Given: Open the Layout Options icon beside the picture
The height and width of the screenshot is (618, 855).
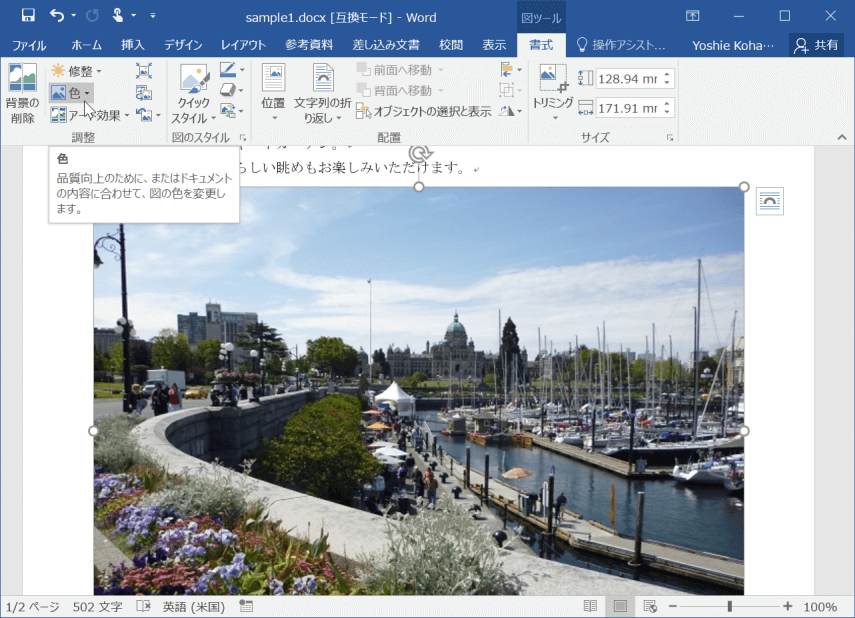Looking at the screenshot, I should pos(770,201).
